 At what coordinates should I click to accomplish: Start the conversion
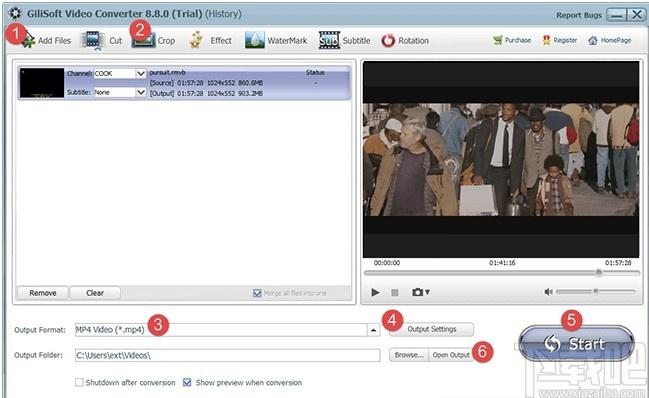tap(577, 343)
